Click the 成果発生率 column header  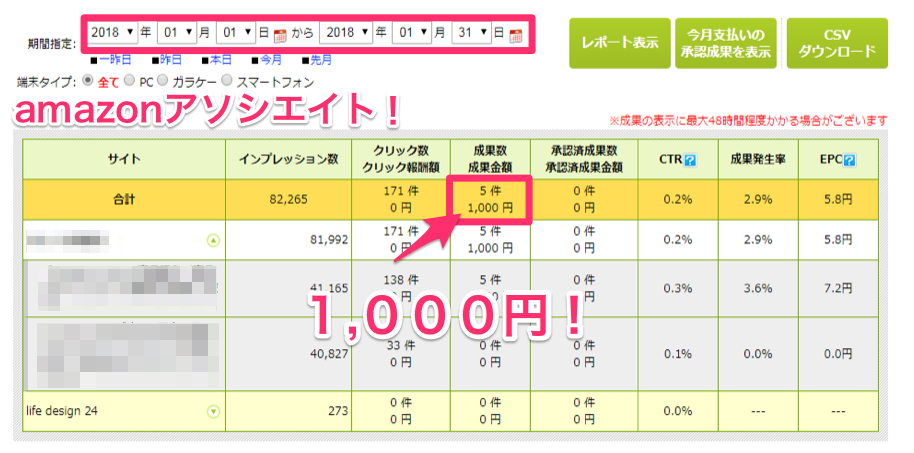pos(757,160)
